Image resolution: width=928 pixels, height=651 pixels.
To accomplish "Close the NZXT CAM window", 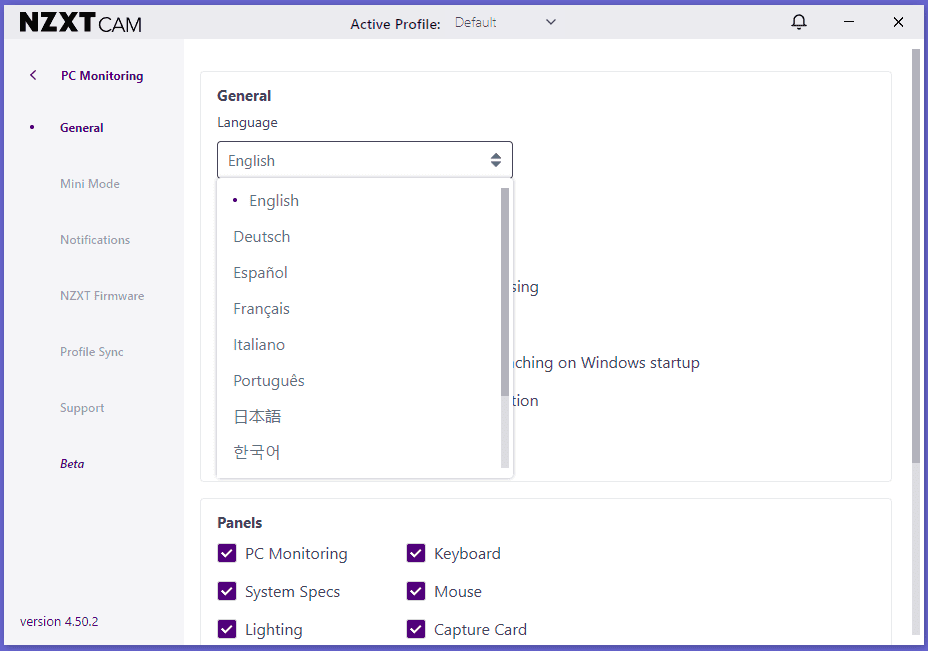I will (898, 22).
